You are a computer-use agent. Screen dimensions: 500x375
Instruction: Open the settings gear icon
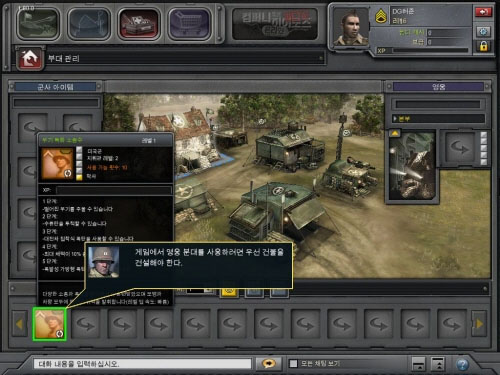click(483, 32)
